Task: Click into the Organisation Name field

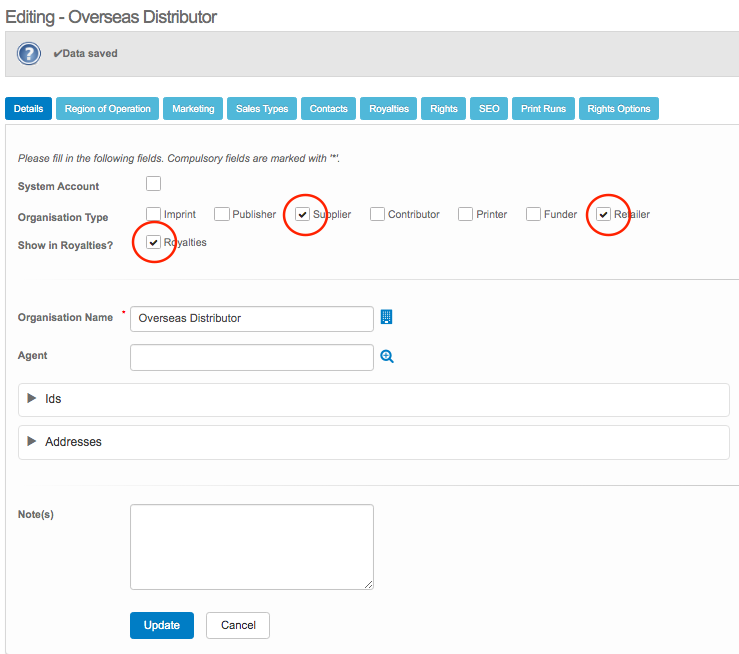Action: tap(252, 318)
